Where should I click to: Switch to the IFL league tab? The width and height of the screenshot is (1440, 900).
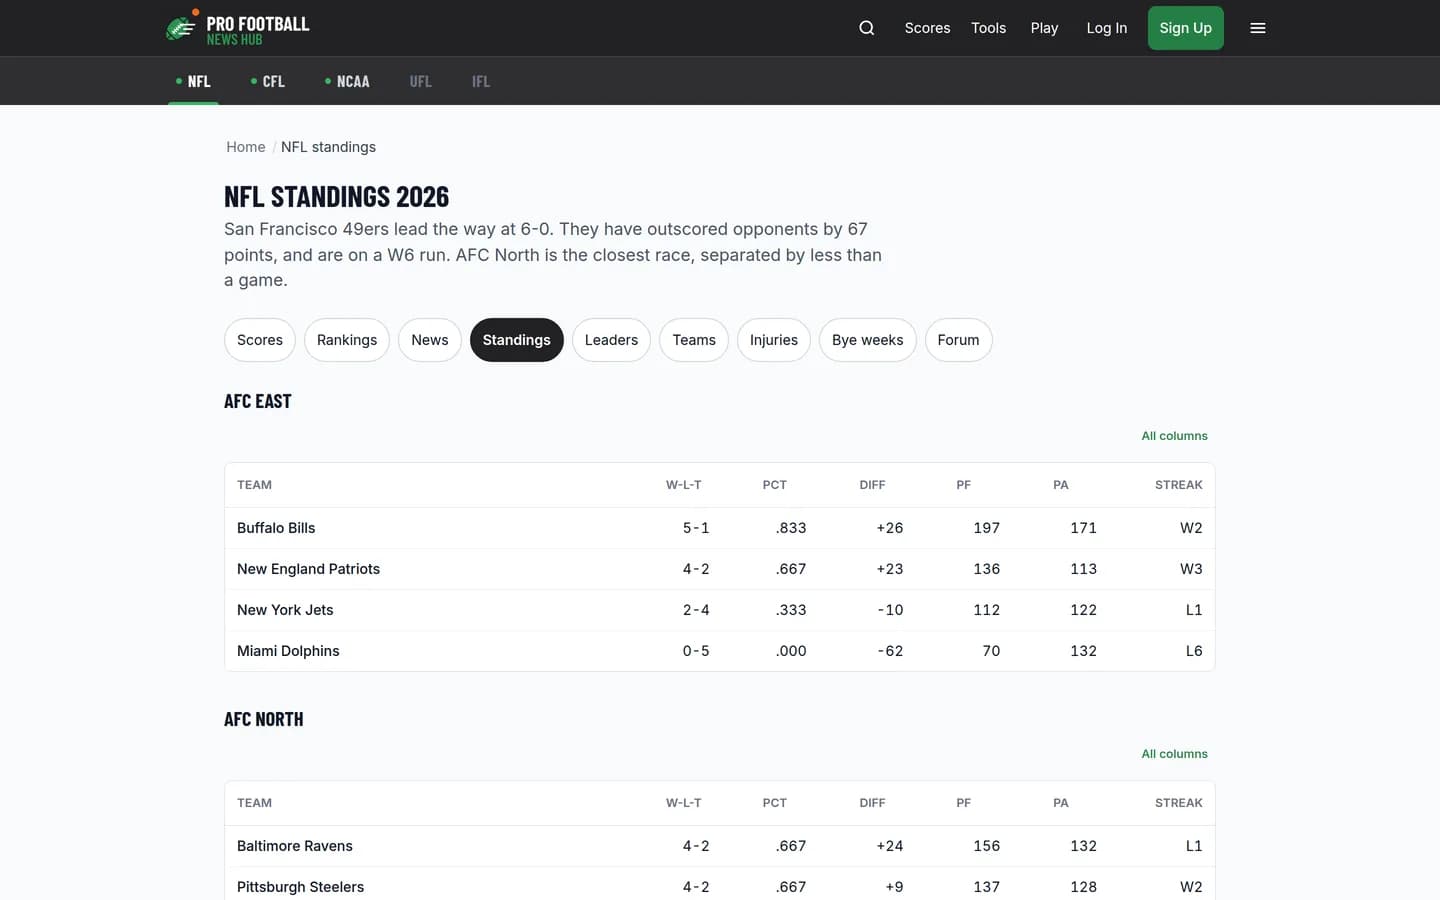(x=481, y=81)
